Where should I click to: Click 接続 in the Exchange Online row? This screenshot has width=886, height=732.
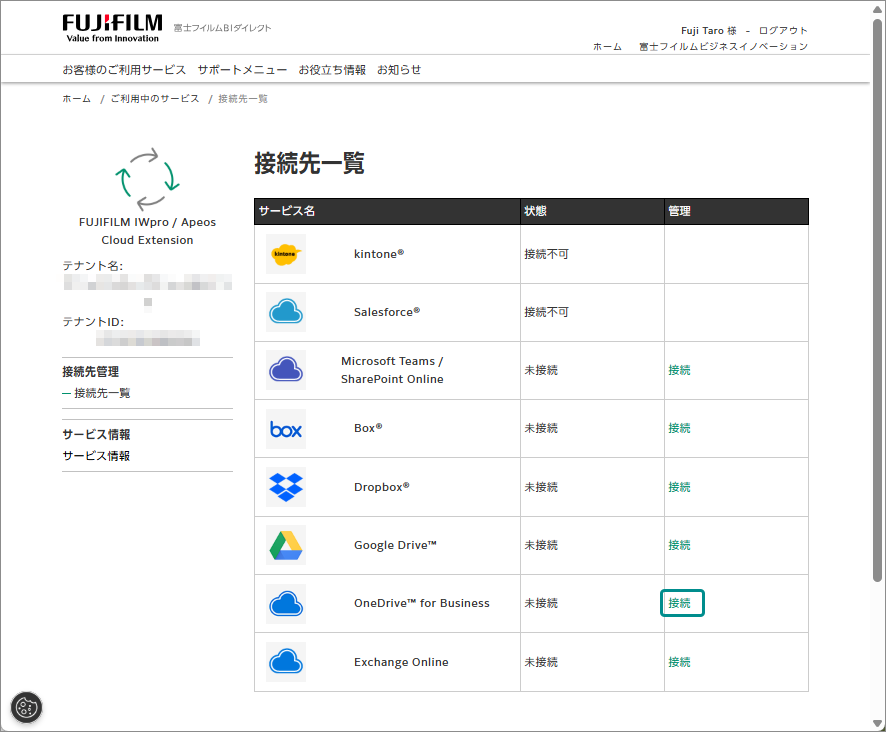click(x=679, y=662)
